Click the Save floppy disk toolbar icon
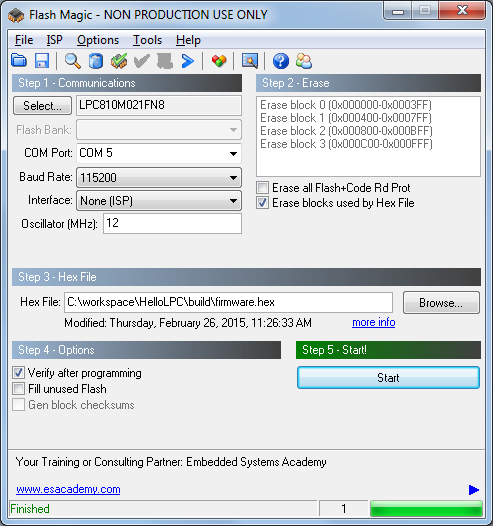The width and height of the screenshot is (493, 526). (x=42, y=61)
